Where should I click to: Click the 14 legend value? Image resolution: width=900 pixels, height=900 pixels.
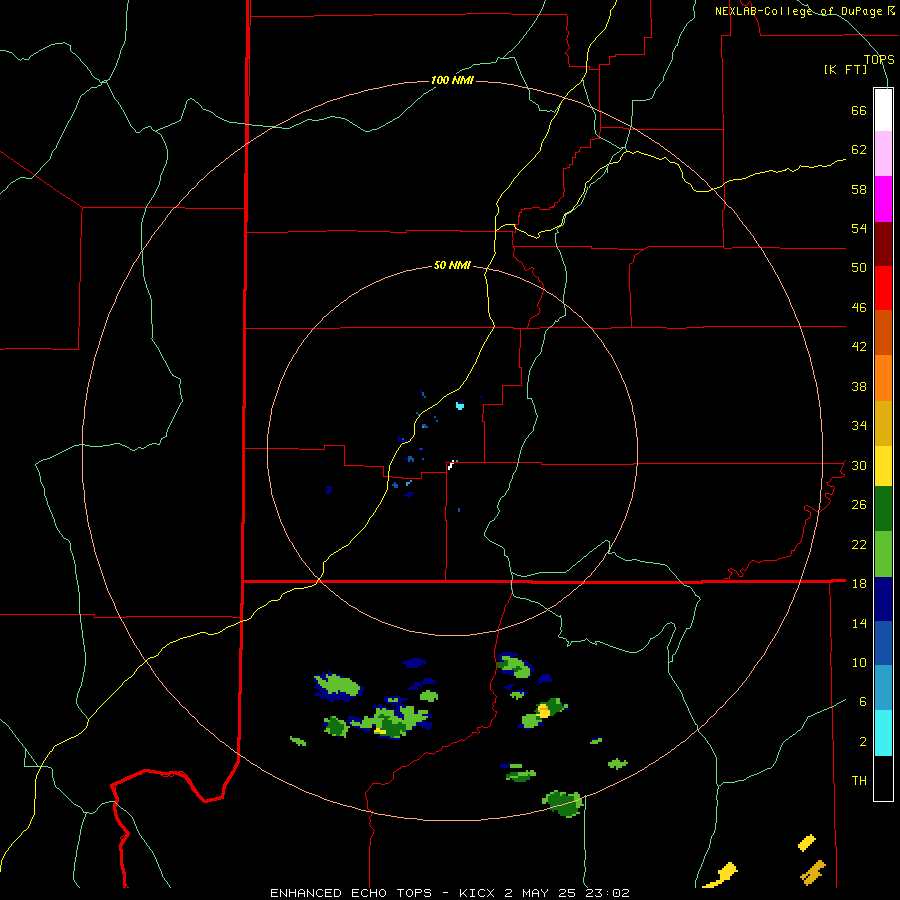pos(859,623)
